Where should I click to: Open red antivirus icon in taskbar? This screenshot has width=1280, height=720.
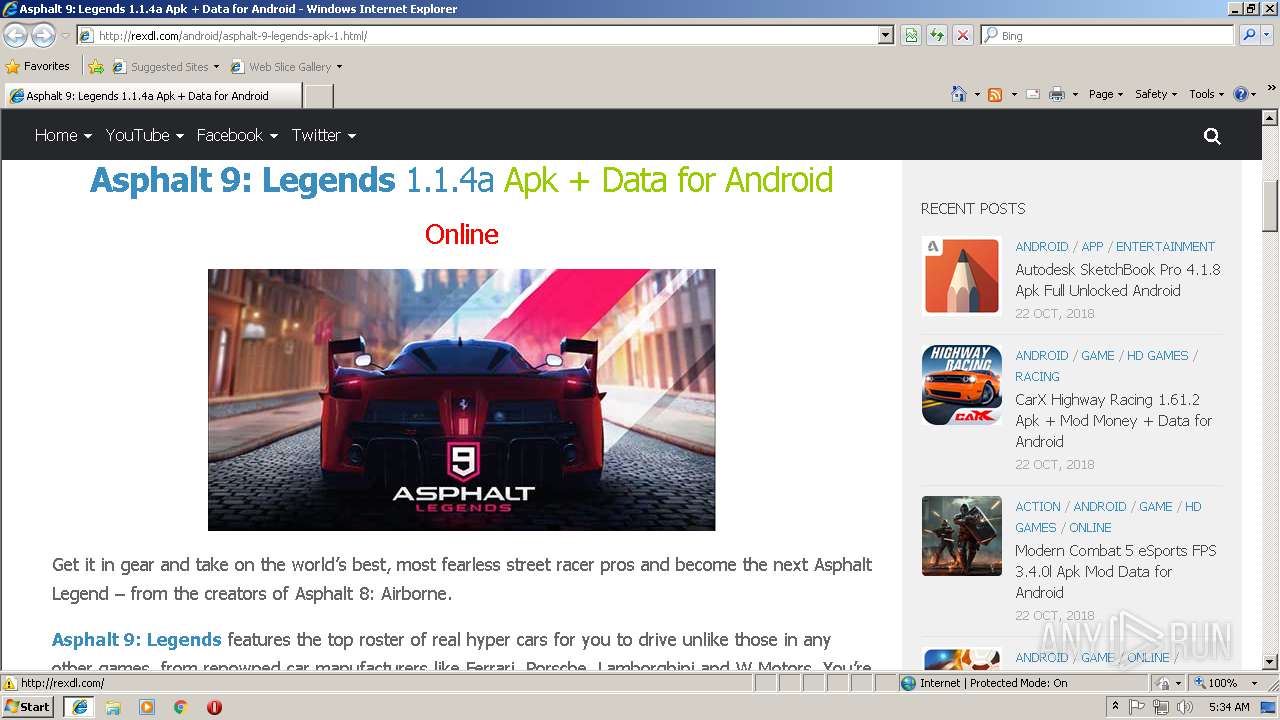[x=214, y=707]
